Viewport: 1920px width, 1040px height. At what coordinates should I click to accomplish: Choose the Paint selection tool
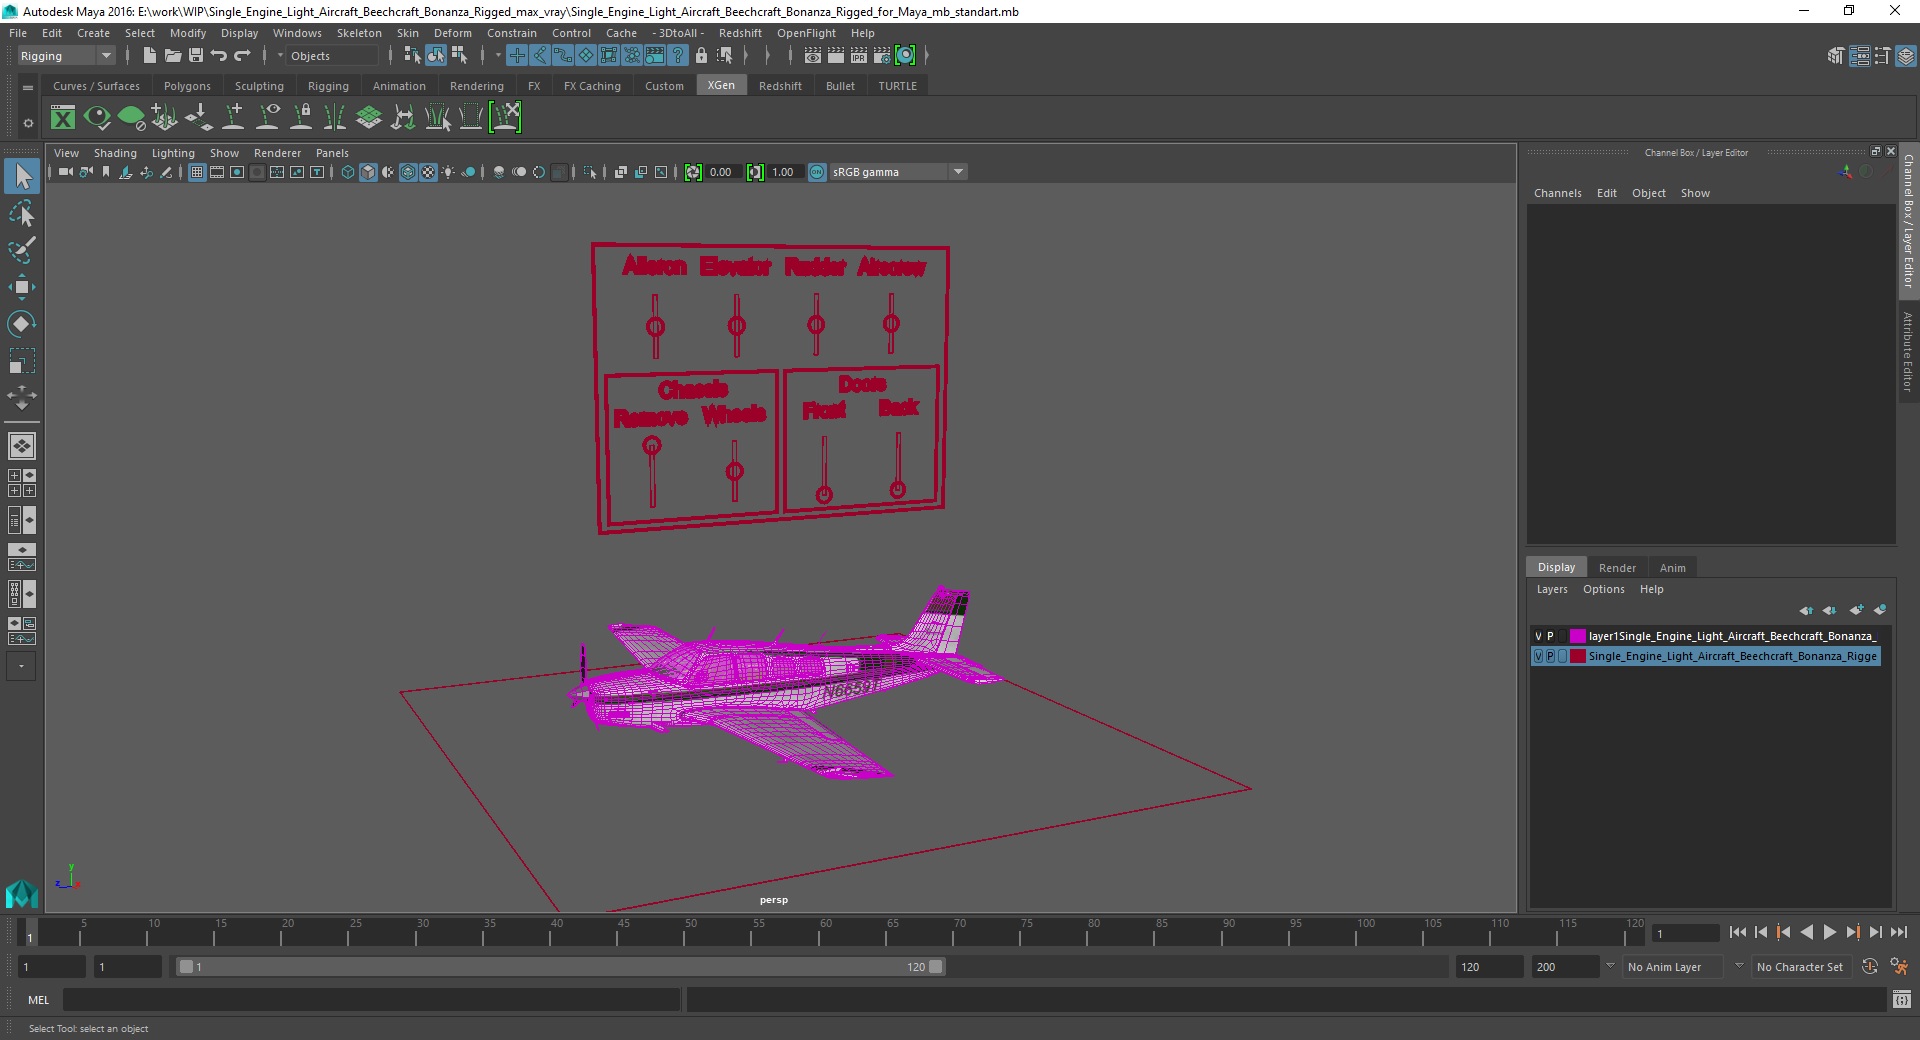22,250
